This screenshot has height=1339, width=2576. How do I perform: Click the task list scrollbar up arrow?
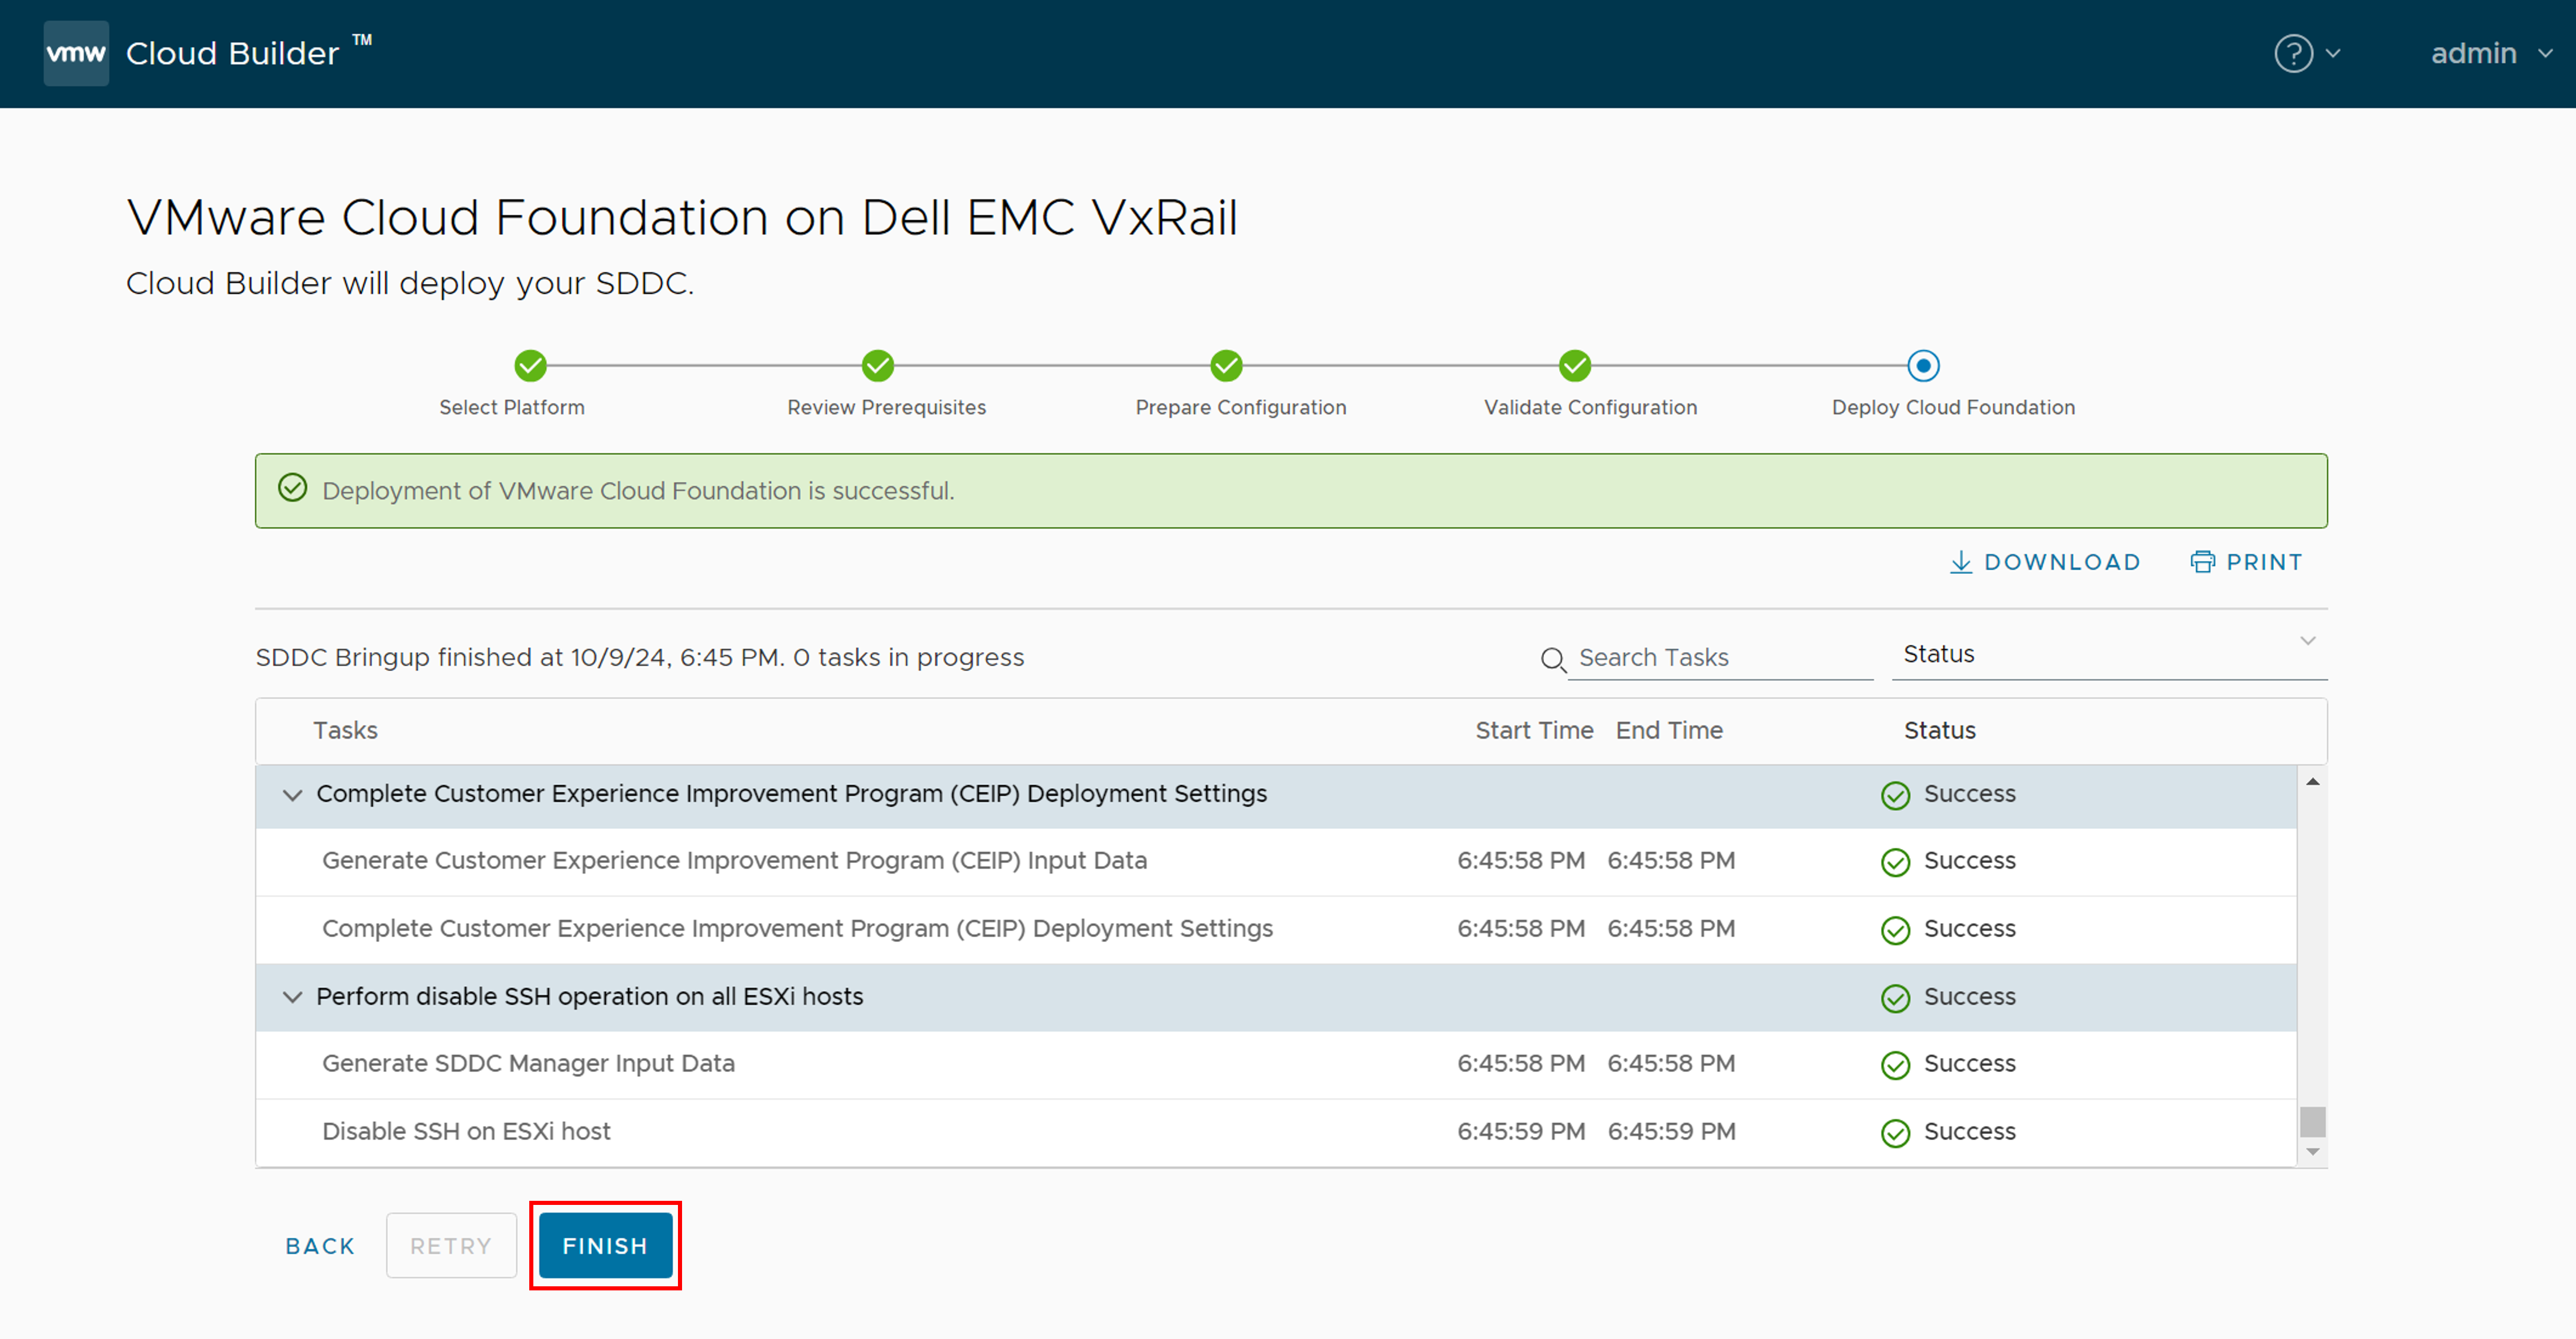coord(2312,781)
